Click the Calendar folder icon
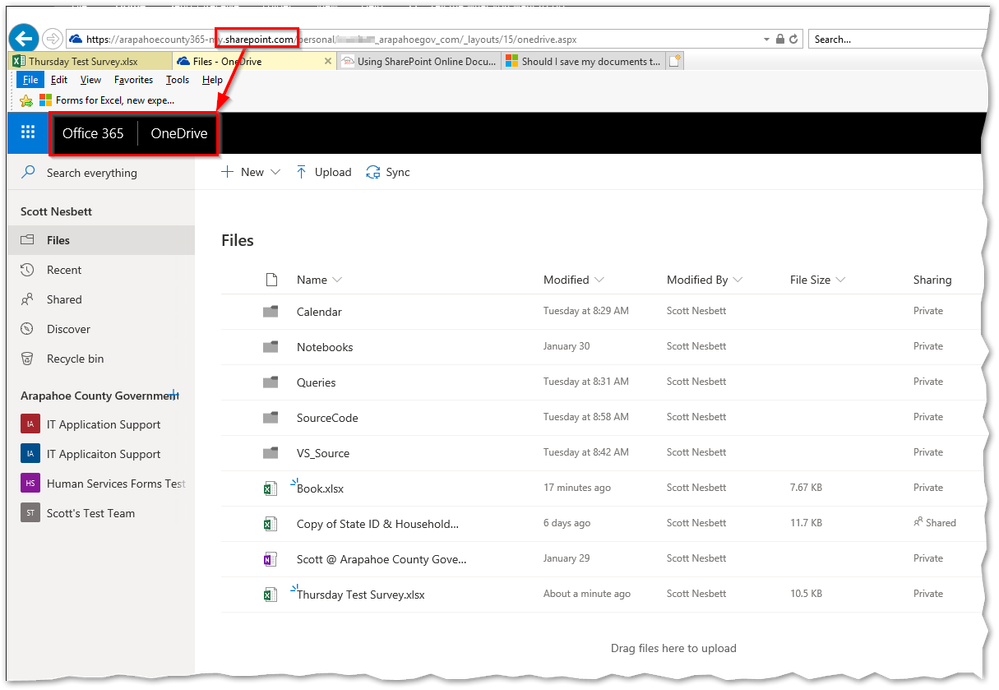 click(271, 312)
